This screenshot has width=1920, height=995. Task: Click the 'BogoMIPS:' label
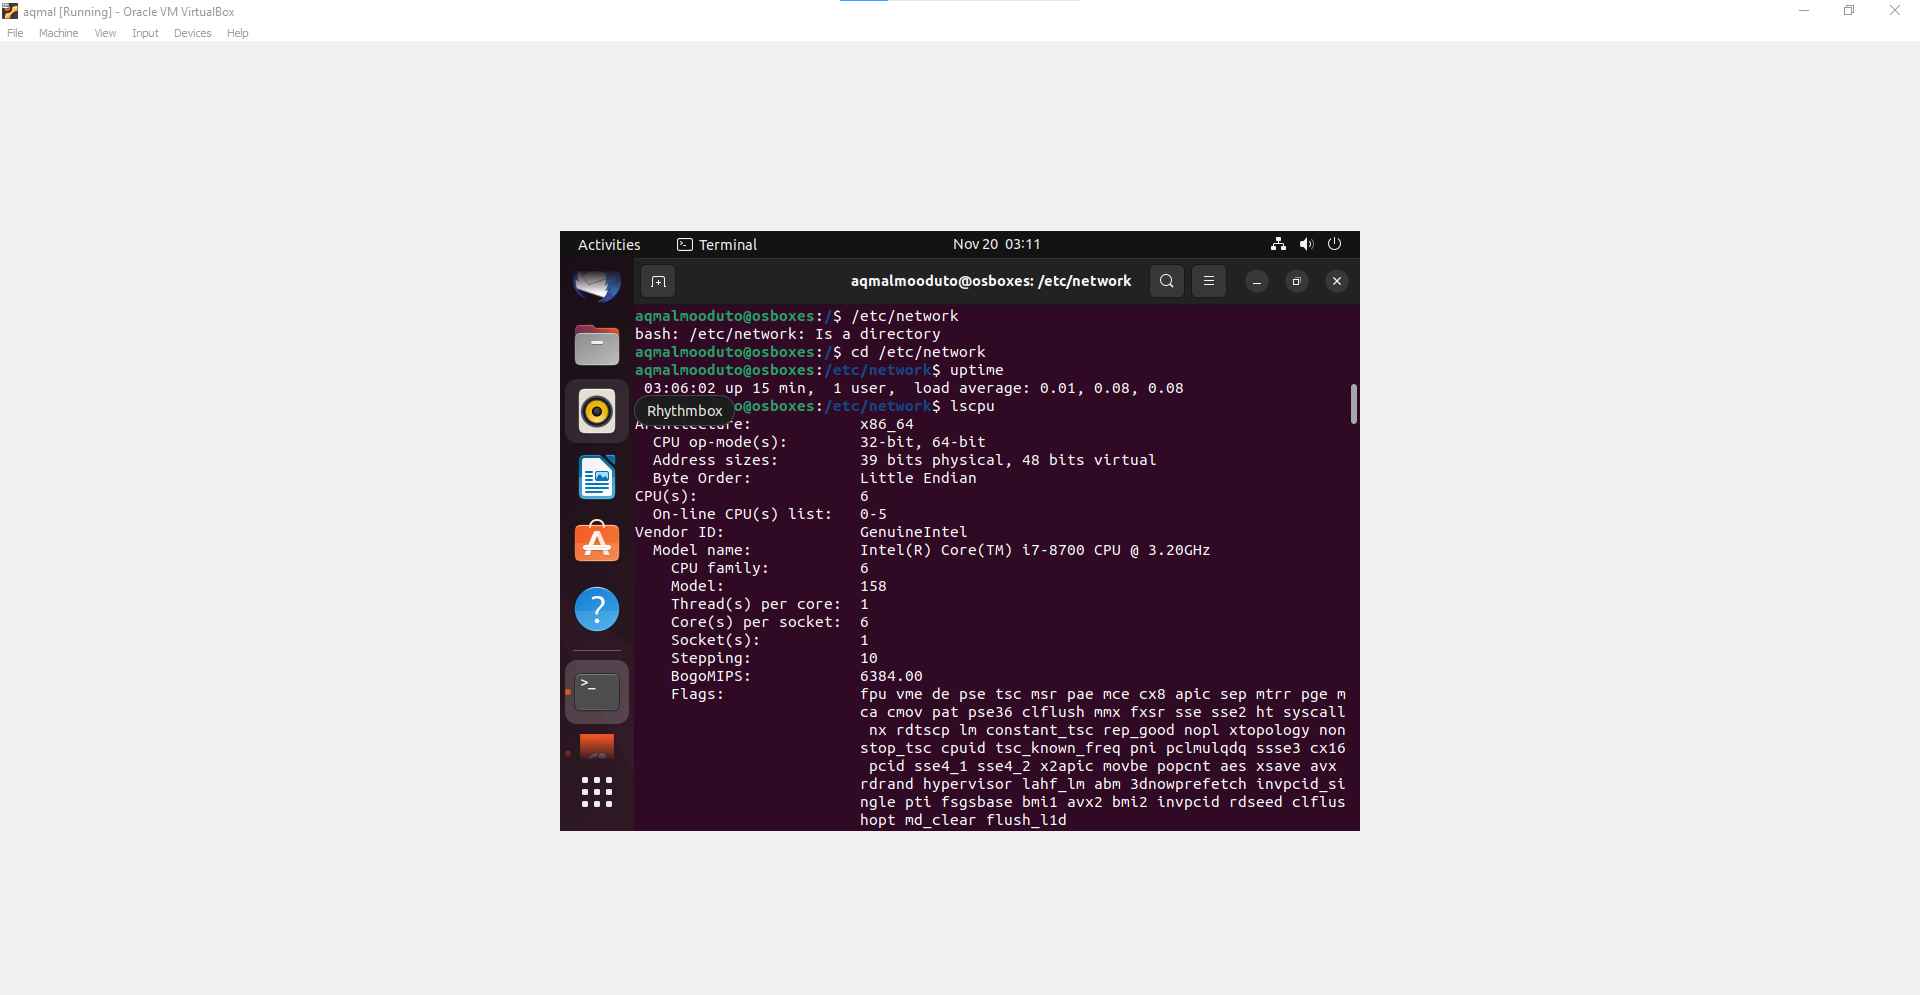pyautogui.click(x=710, y=676)
